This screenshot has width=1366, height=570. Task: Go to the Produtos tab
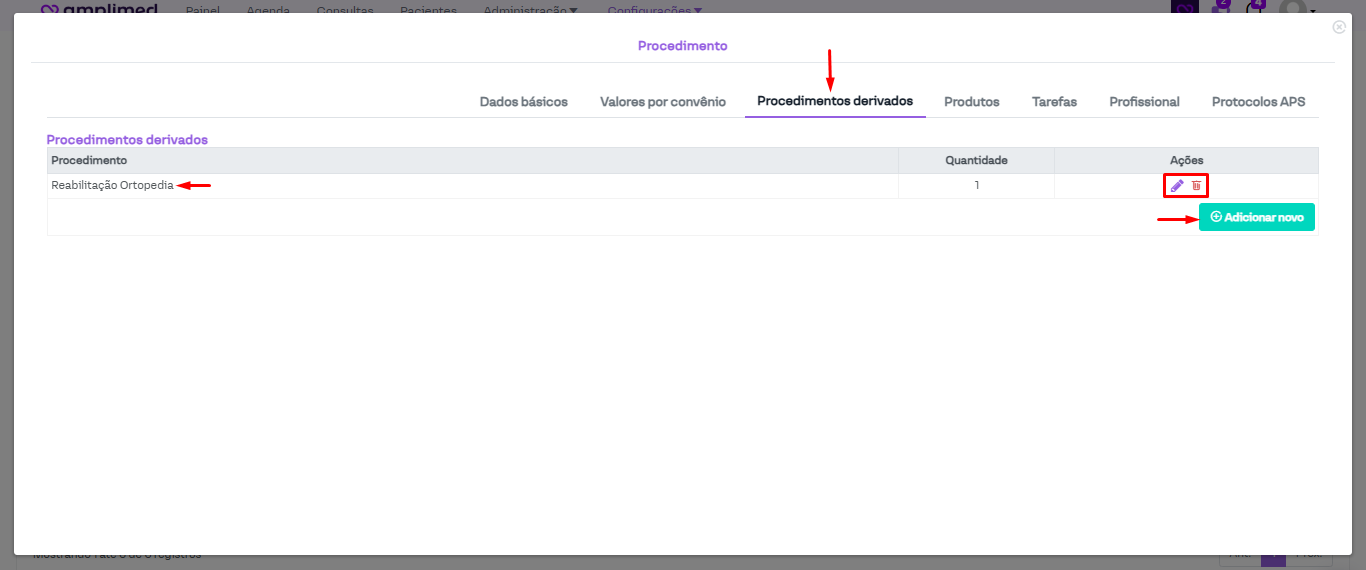click(971, 102)
